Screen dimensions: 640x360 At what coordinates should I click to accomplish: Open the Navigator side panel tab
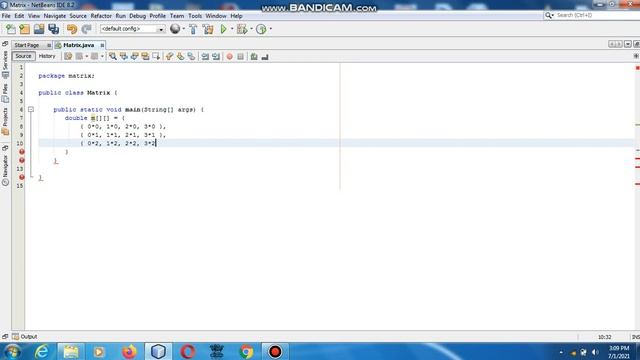coord(5,171)
